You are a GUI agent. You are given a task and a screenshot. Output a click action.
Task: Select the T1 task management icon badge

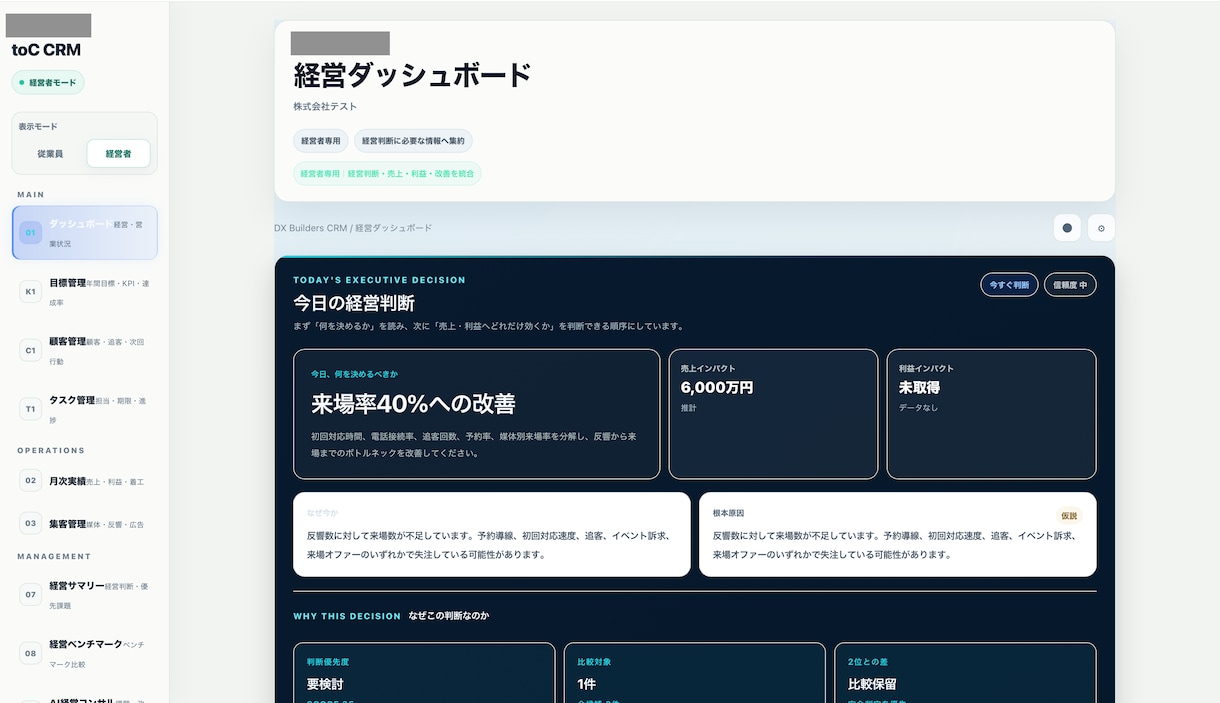(x=31, y=409)
